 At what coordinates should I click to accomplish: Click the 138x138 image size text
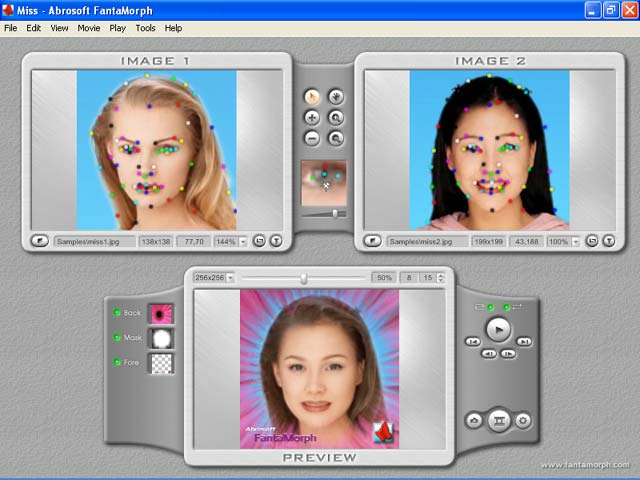click(x=156, y=242)
